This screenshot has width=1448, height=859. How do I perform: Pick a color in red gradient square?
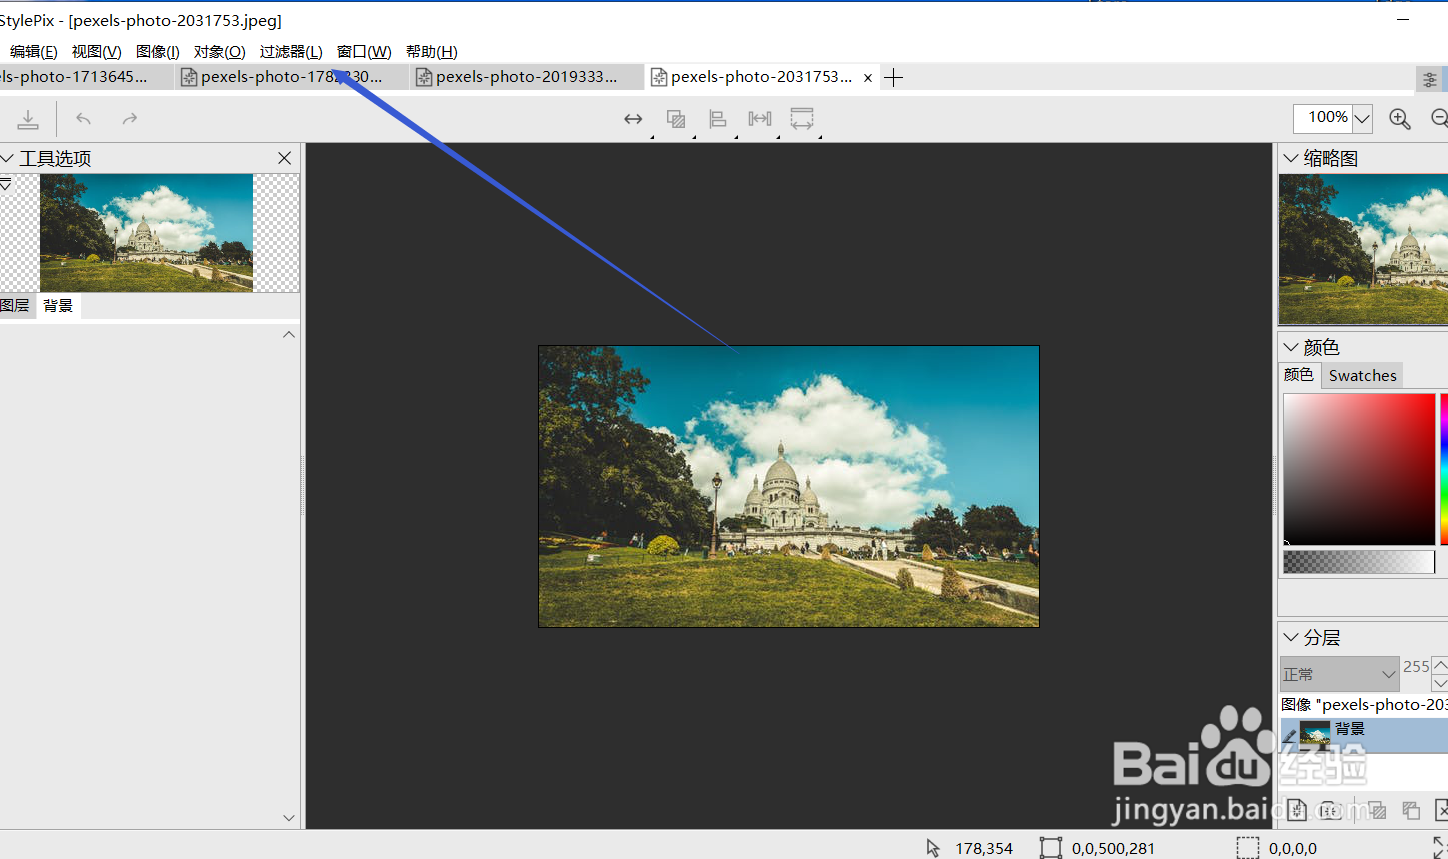1359,469
